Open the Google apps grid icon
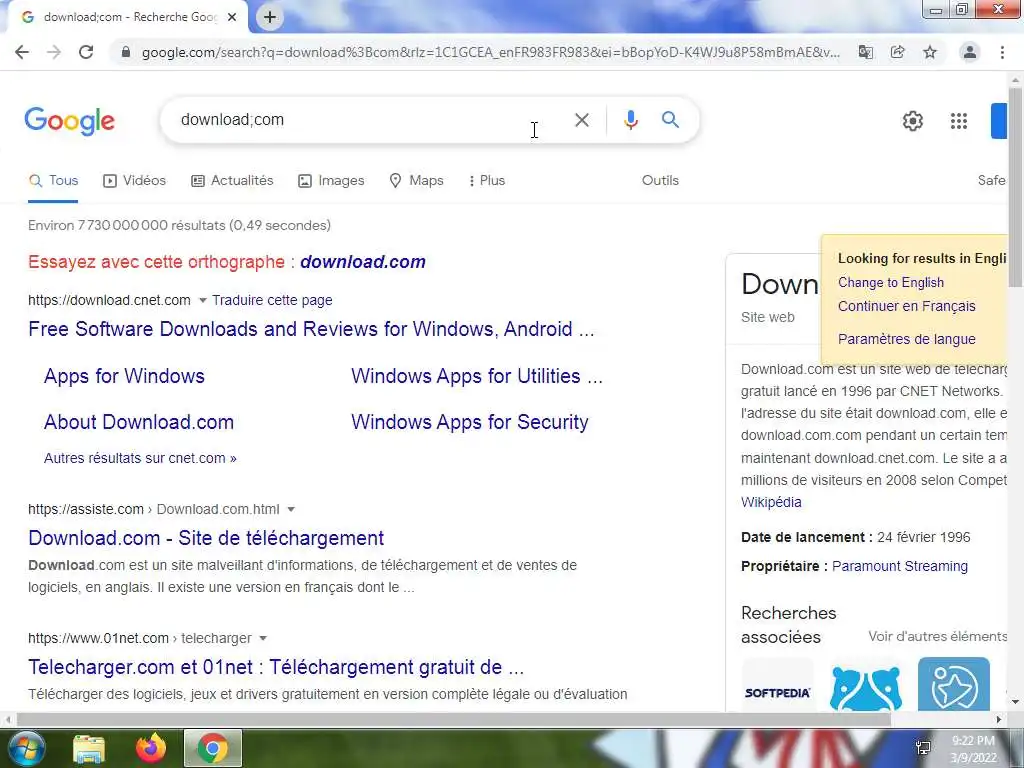The image size is (1024, 768). pyautogui.click(x=959, y=121)
